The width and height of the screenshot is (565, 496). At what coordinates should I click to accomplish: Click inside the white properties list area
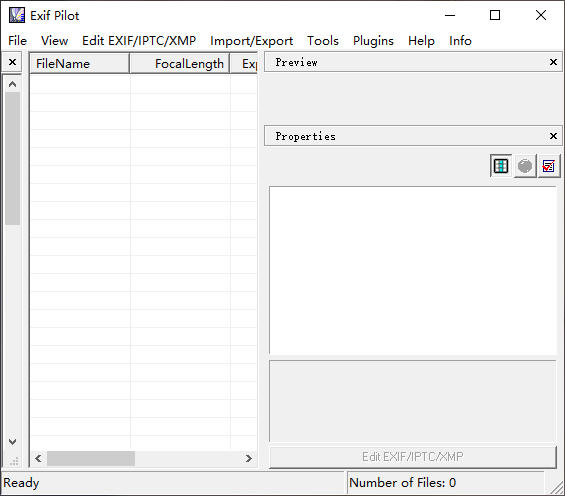[413, 271]
